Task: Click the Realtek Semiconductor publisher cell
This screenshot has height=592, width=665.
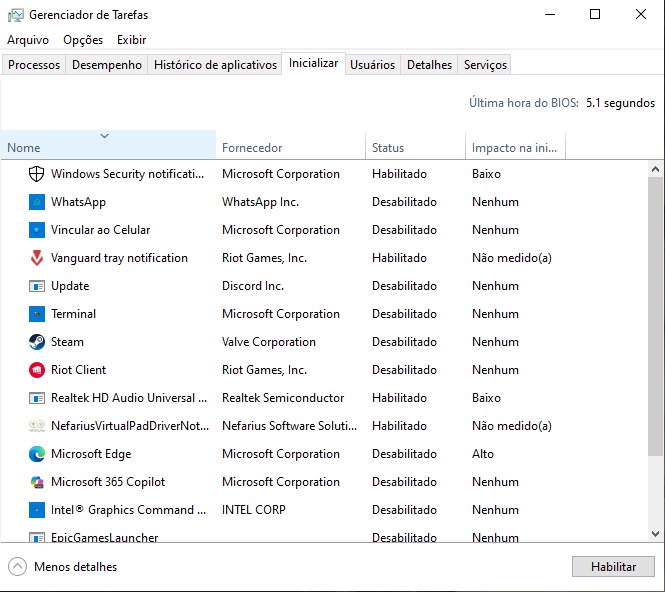Action: 283,398
